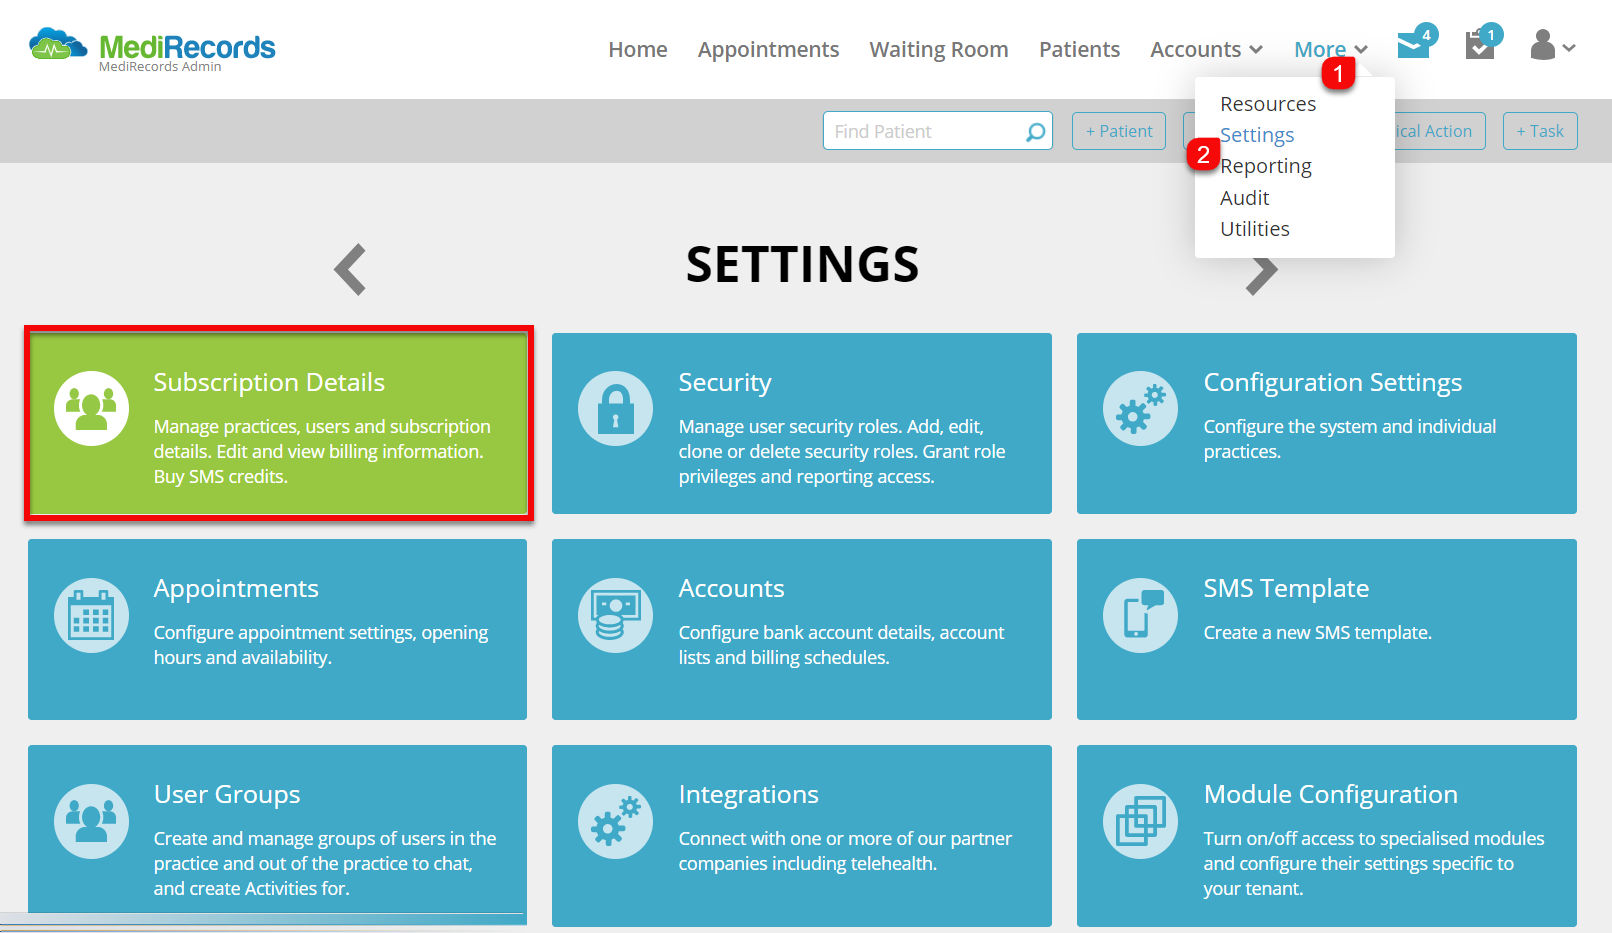The width and height of the screenshot is (1612, 933).
Task: Click the Integrations gears icon
Action: pos(615,821)
